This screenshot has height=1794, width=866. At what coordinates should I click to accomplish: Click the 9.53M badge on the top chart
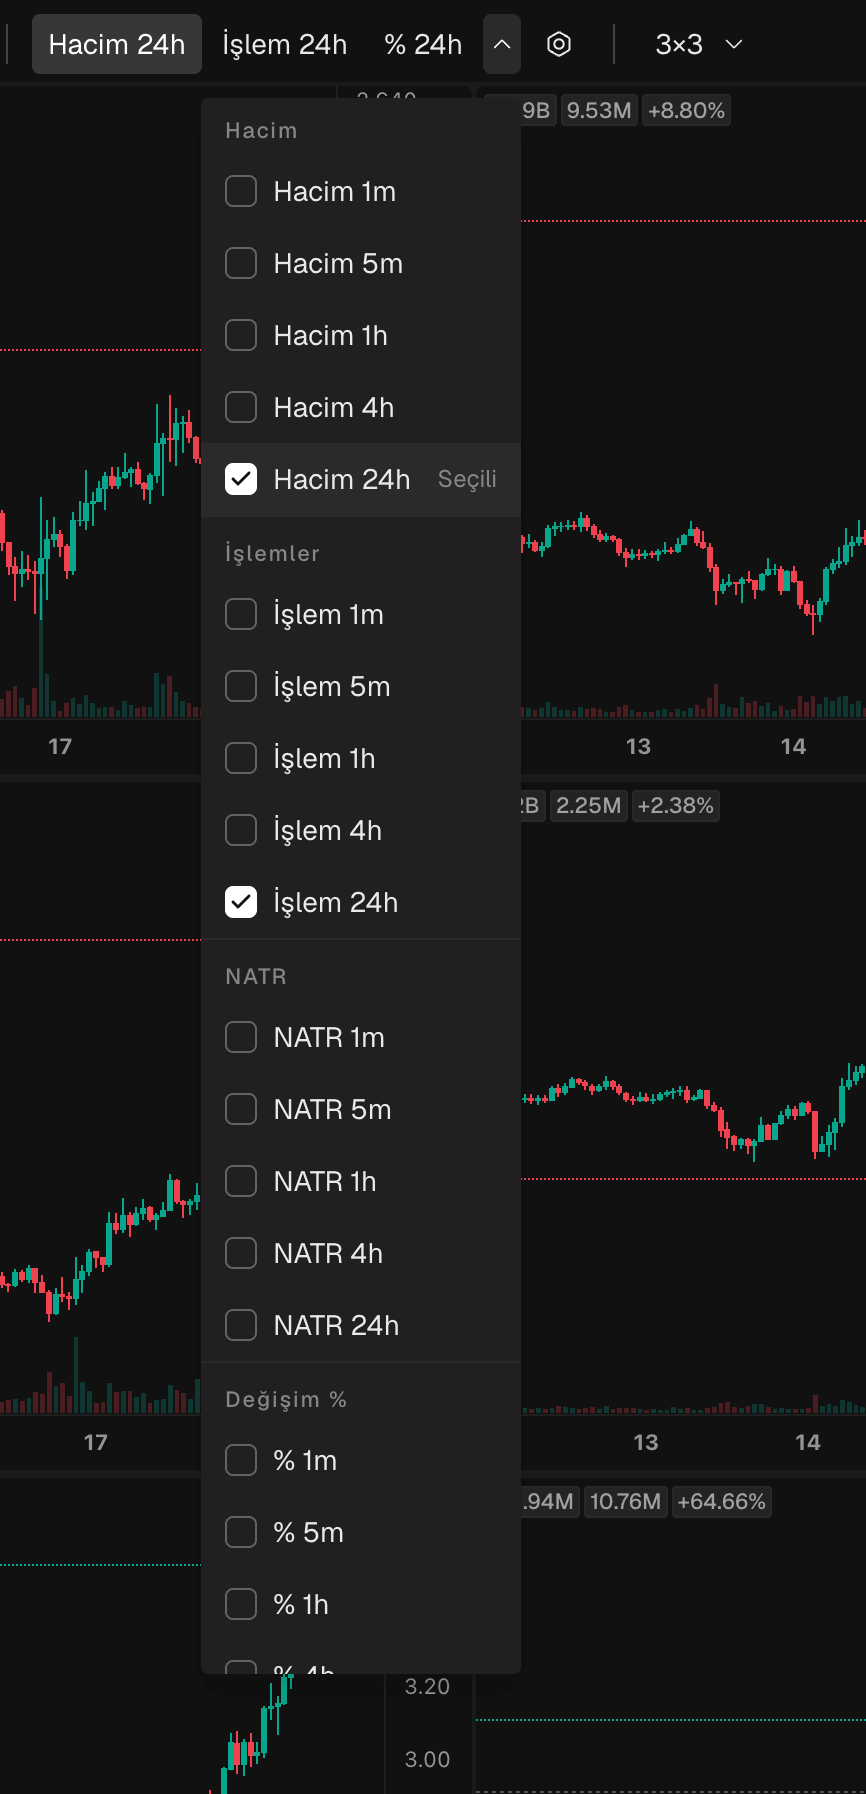click(x=599, y=110)
